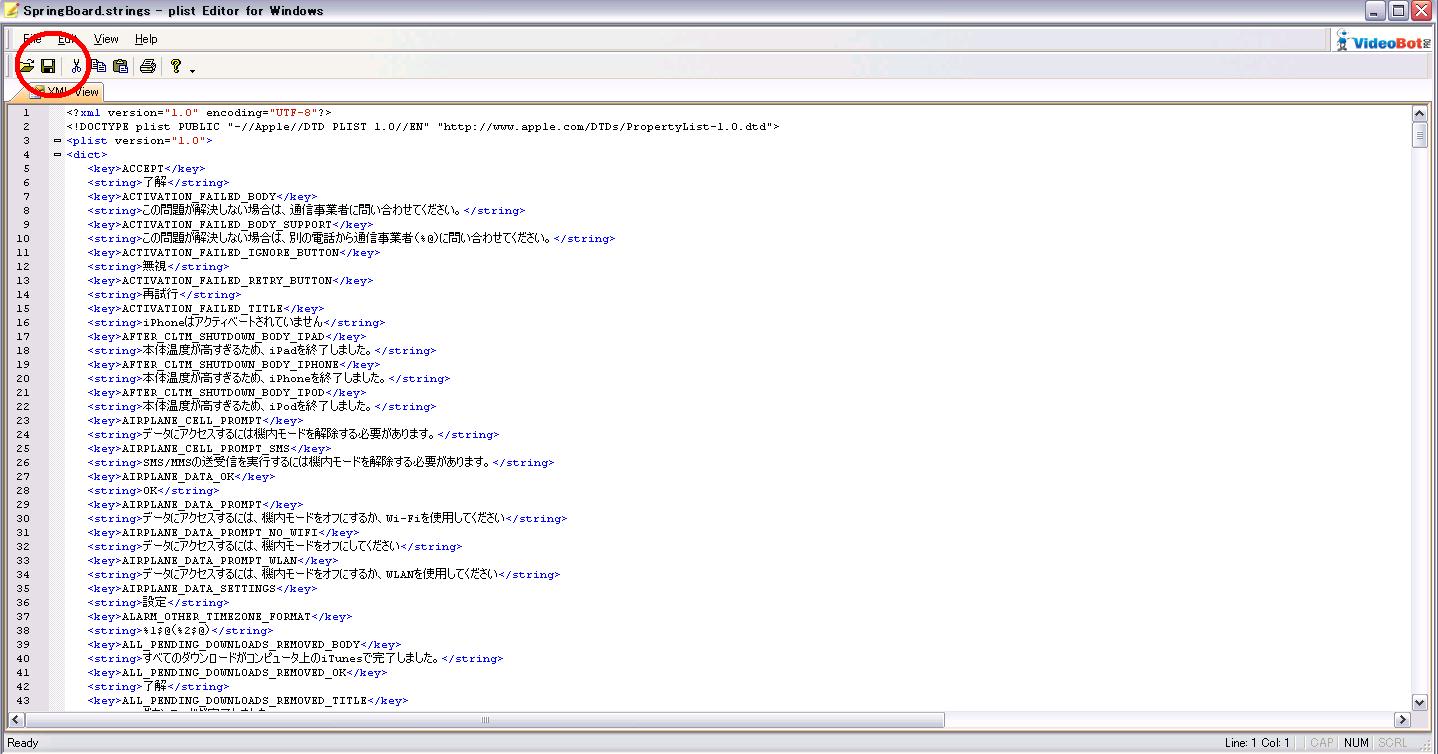Screen dimensions: 1438x754
Task: Click the AFTER_CLTM_SHUTDOWN_BODY_IPAD key
Action: coord(226,337)
